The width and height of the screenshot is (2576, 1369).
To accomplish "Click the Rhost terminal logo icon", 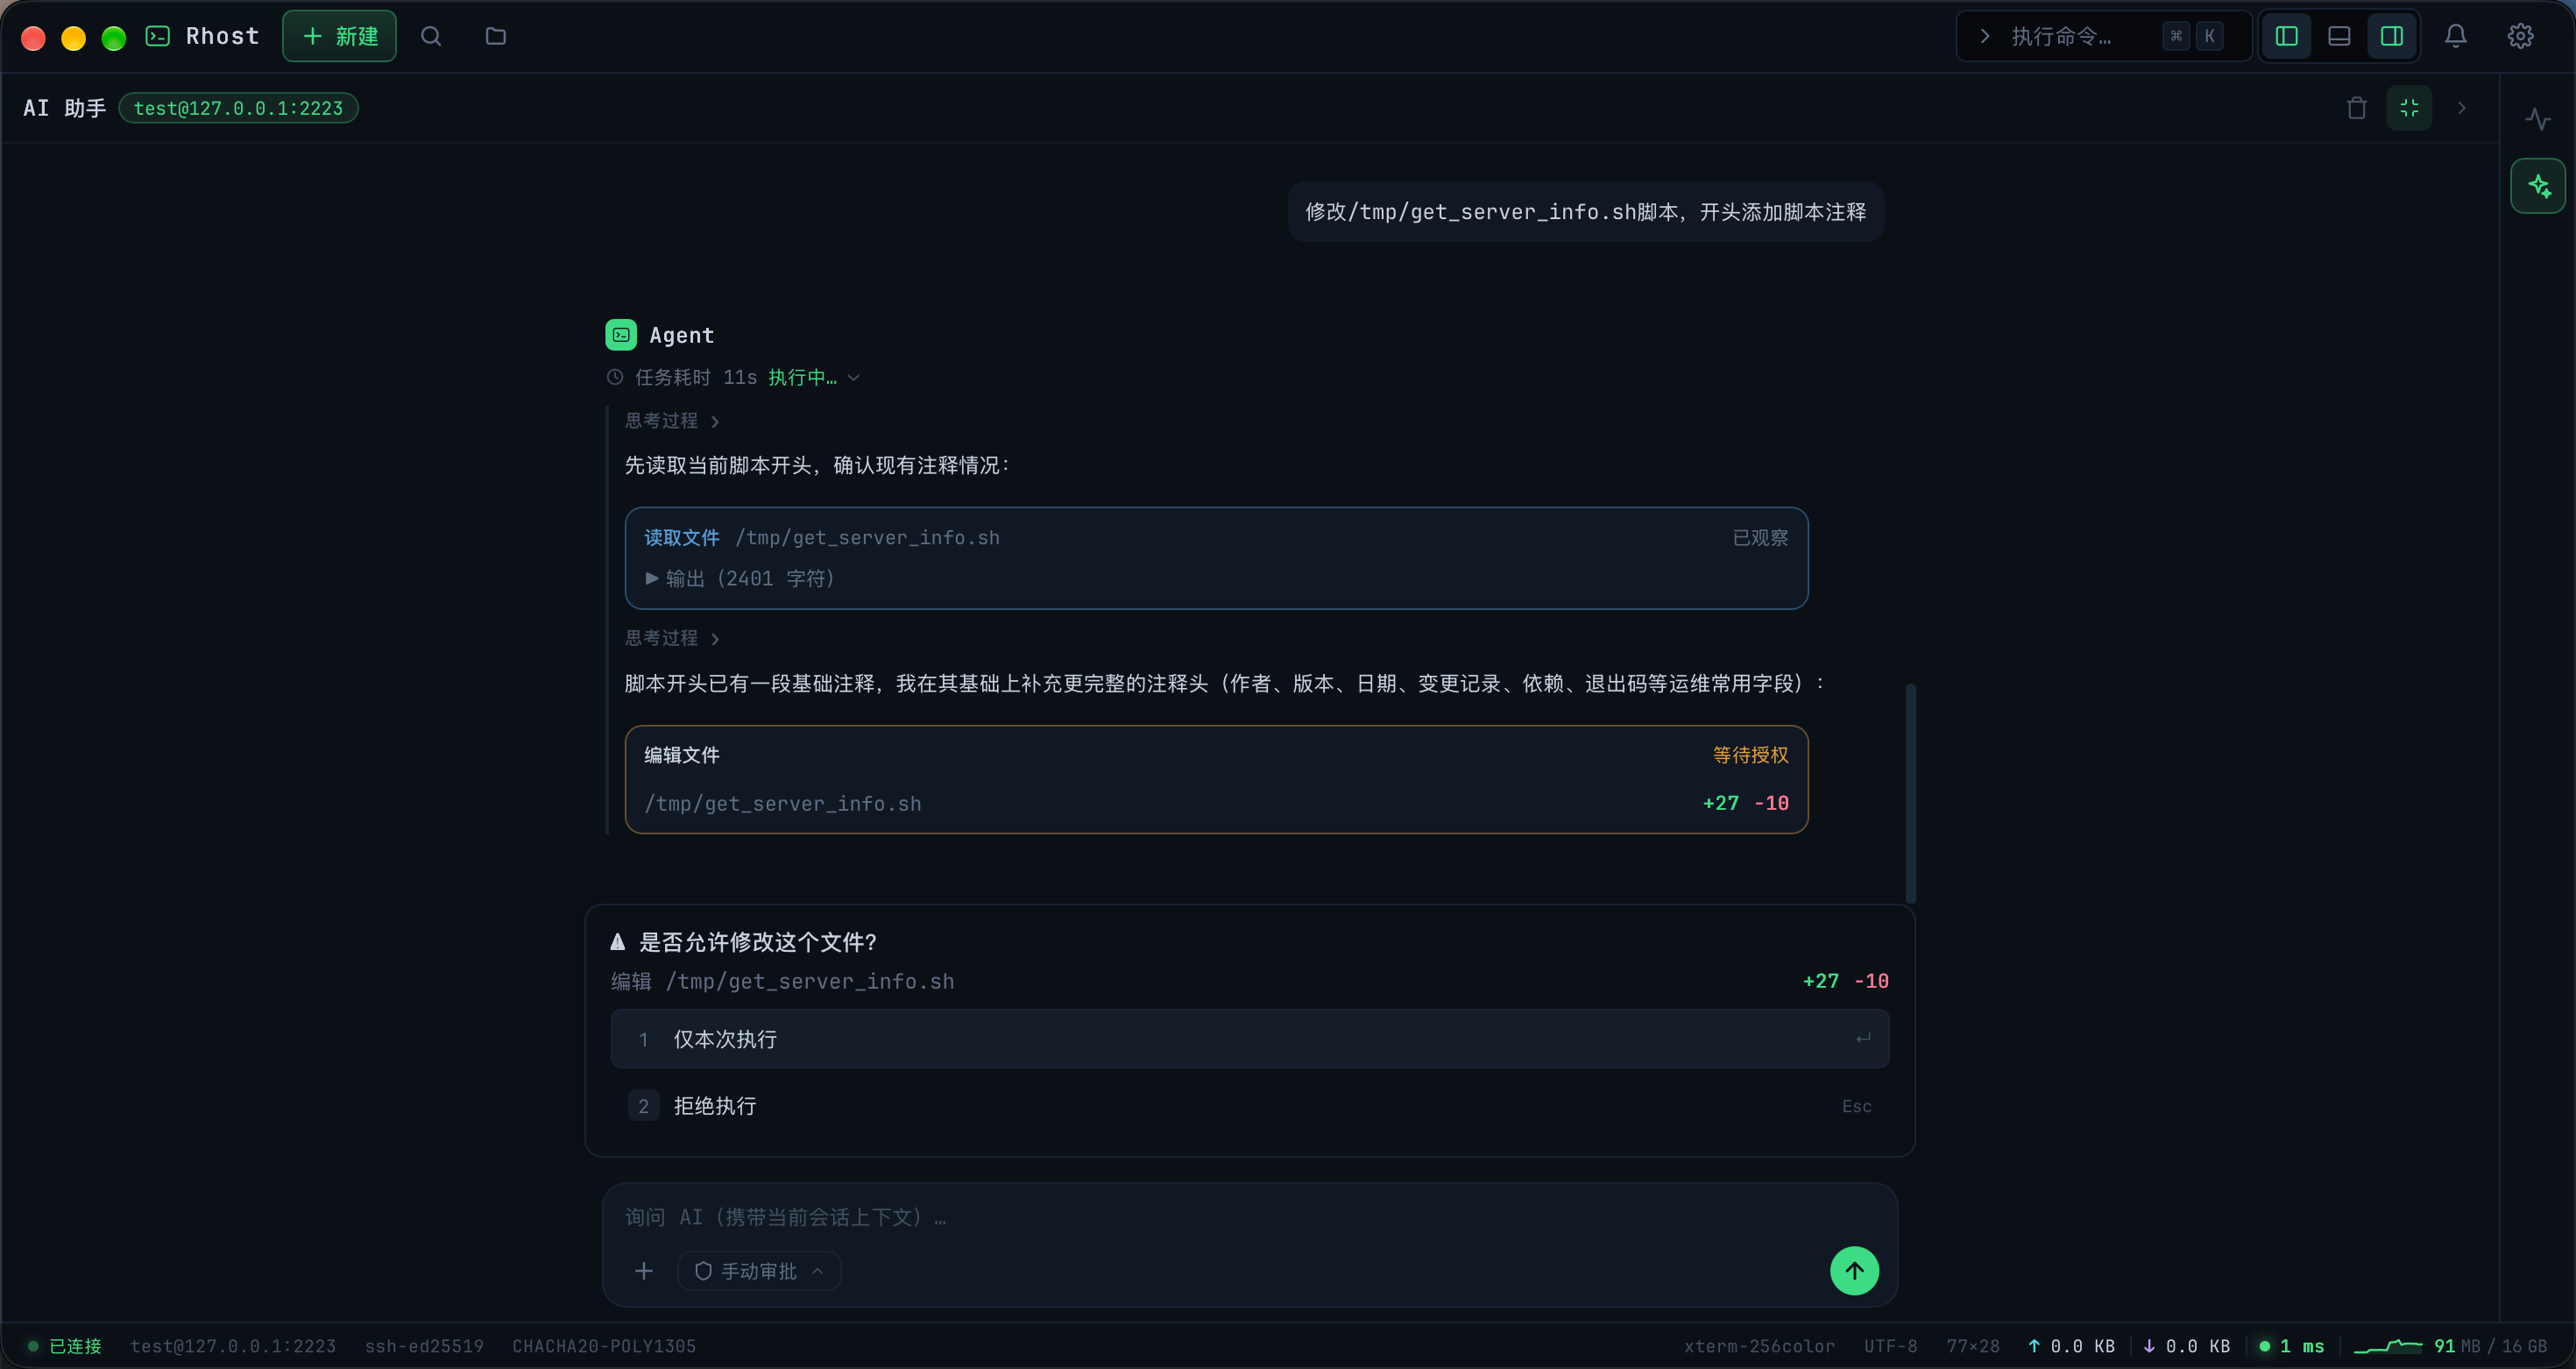I will [x=158, y=36].
